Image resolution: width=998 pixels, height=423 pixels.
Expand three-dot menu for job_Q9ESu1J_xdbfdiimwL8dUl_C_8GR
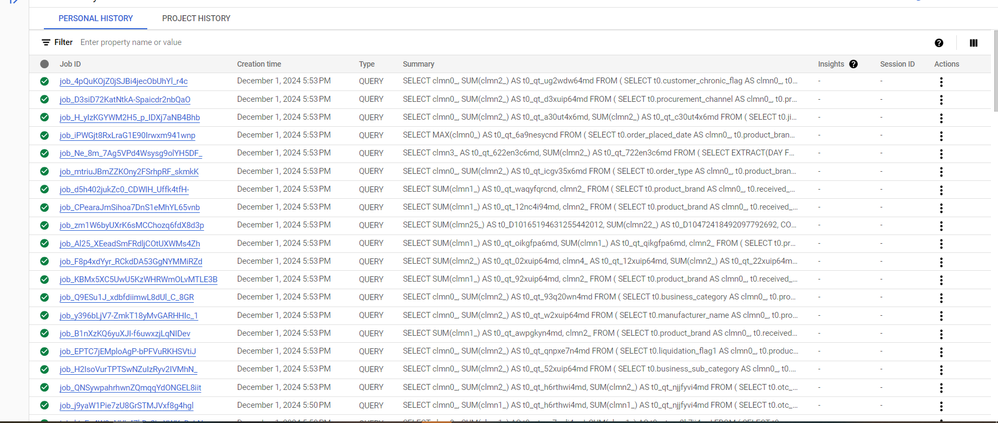[941, 297]
